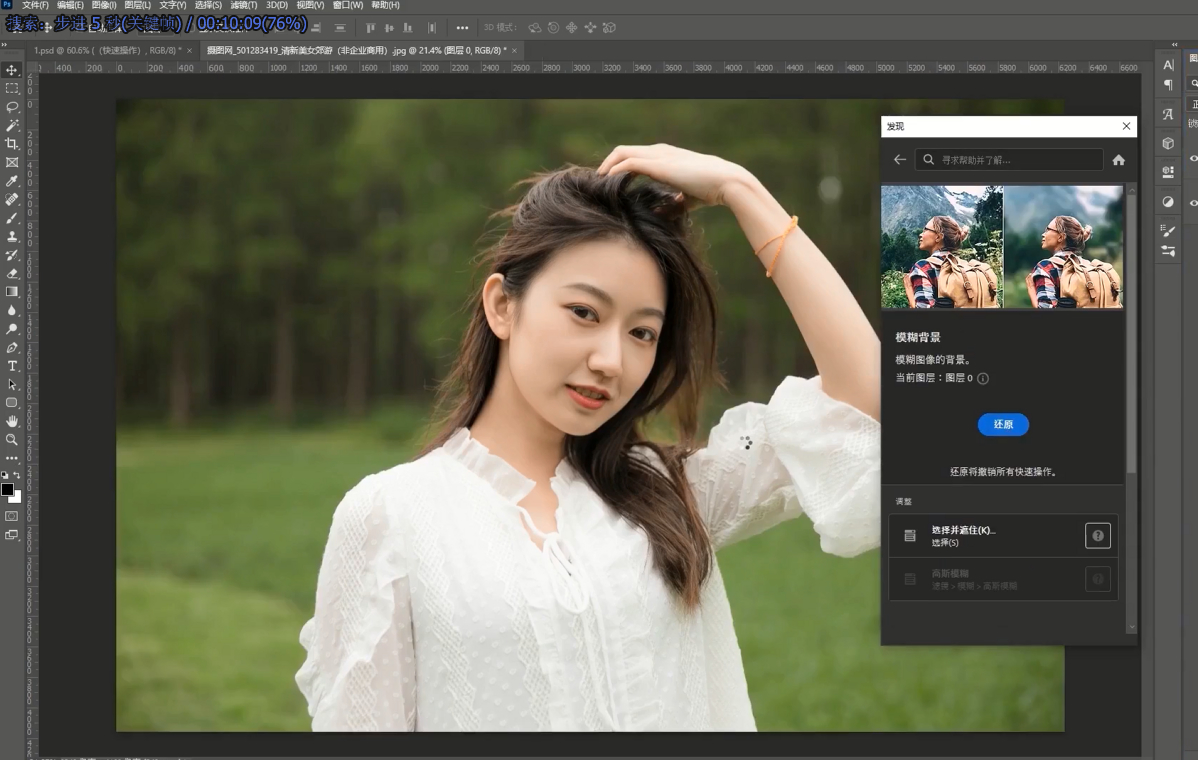Select the Zoom tool
Image resolution: width=1198 pixels, height=760 pixels.
[11, 440]
